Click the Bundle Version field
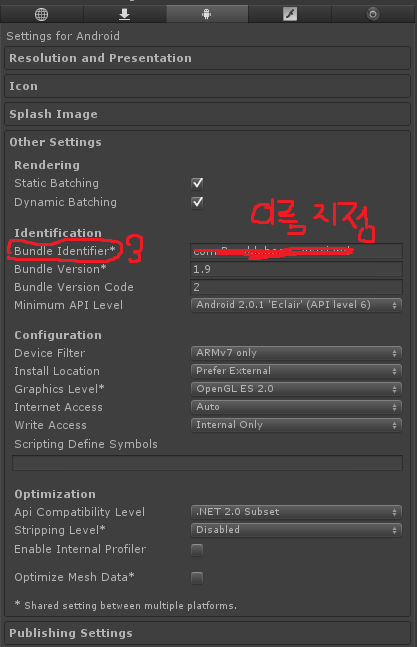The width and height of the screenshot is (417, 647). pyautogui.click(x=296, y=269)
